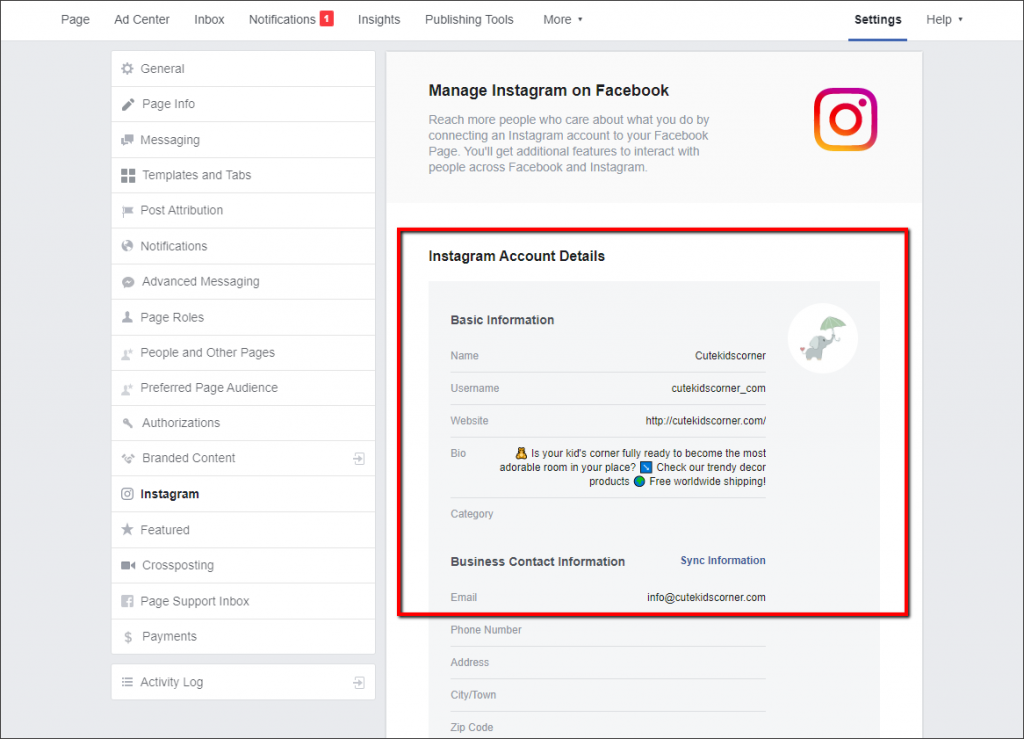Image resolution: width=1024 pixels, height=739 pixels.
Task: Switch to the Inbox tab
Action: pos(209,20)
